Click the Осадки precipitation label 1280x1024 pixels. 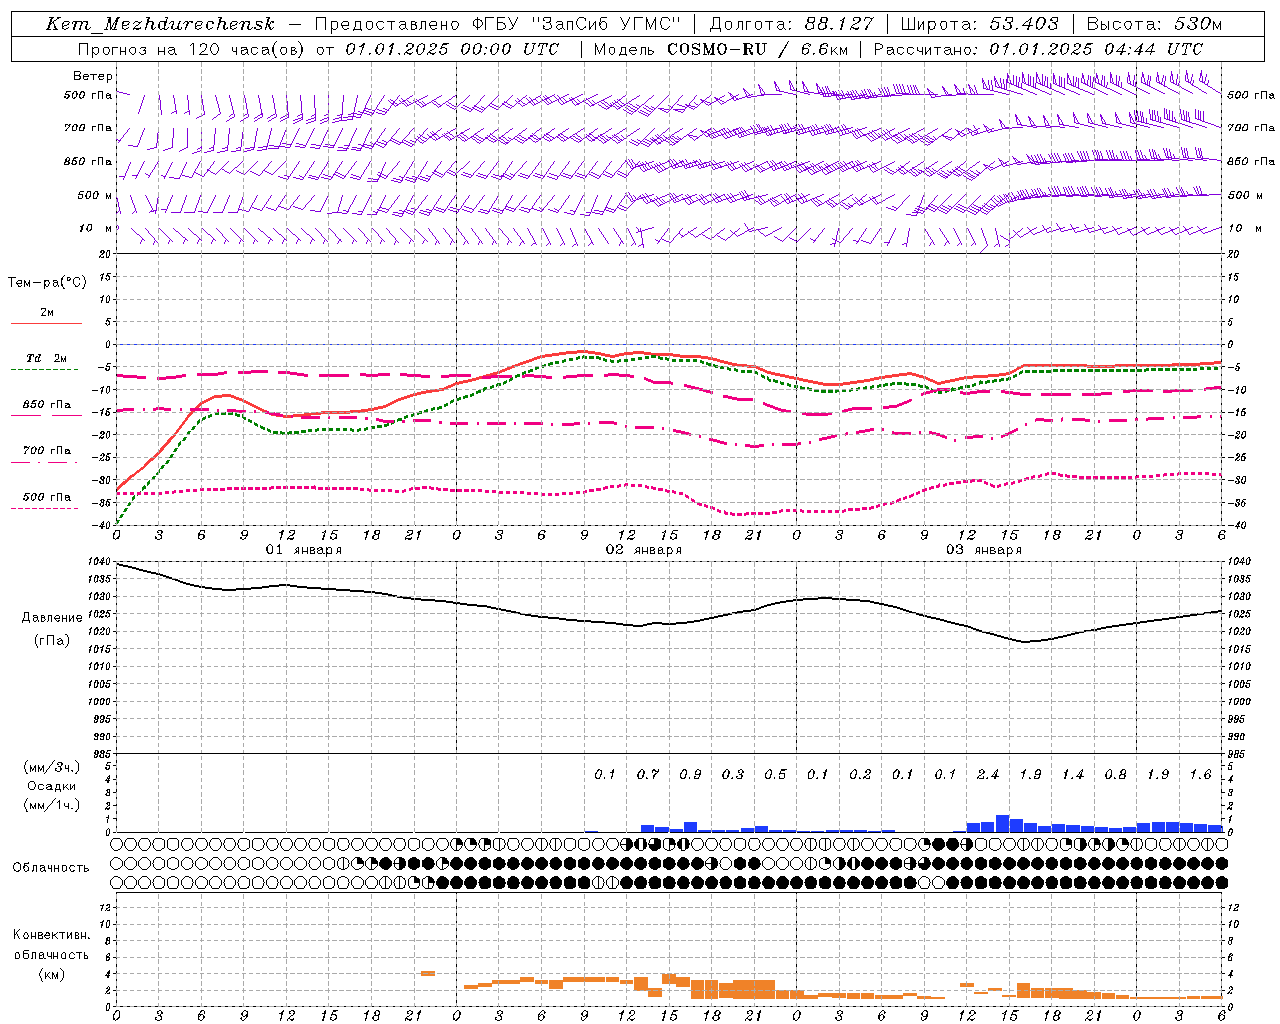tap(51, 786)
